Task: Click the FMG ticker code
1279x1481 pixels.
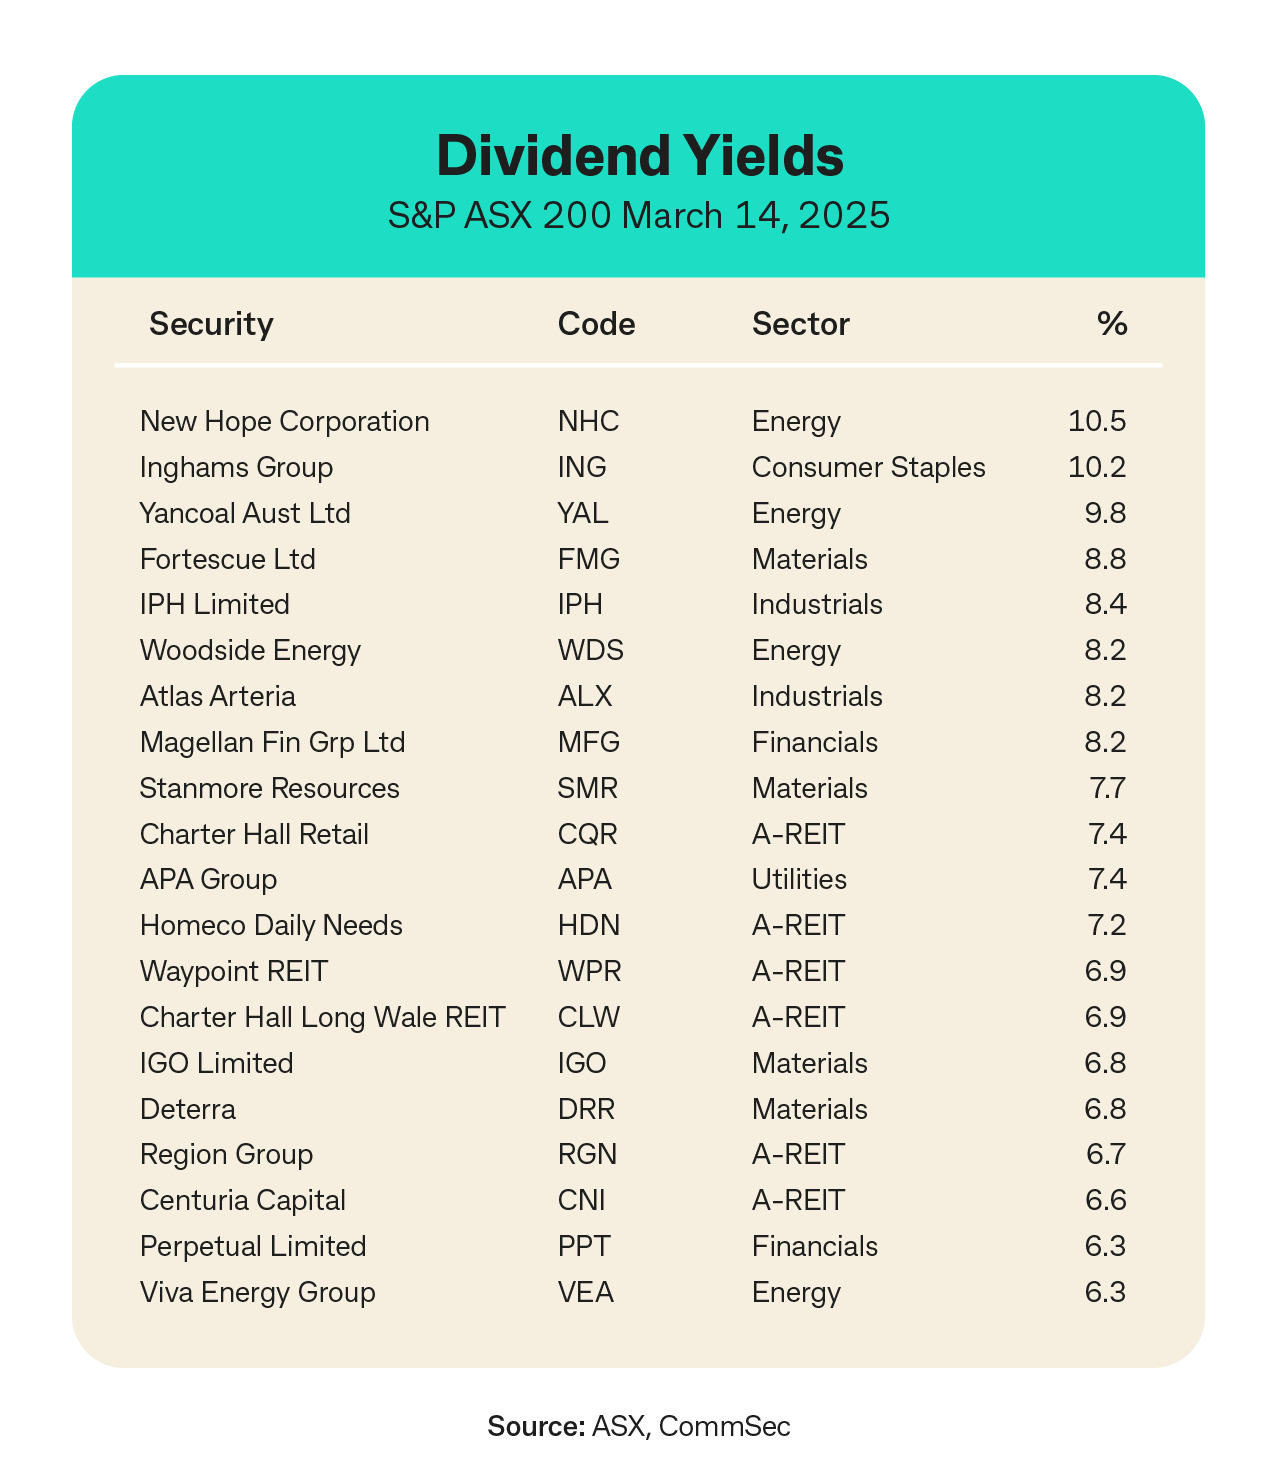Action: pos(588,559)
